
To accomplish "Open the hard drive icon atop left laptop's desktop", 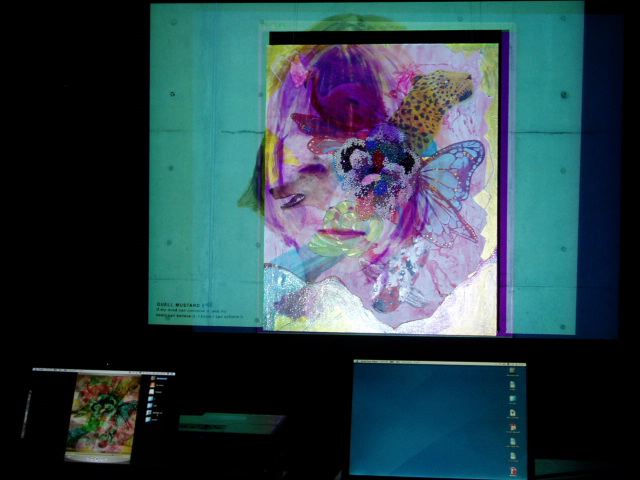I will point(153,378).
